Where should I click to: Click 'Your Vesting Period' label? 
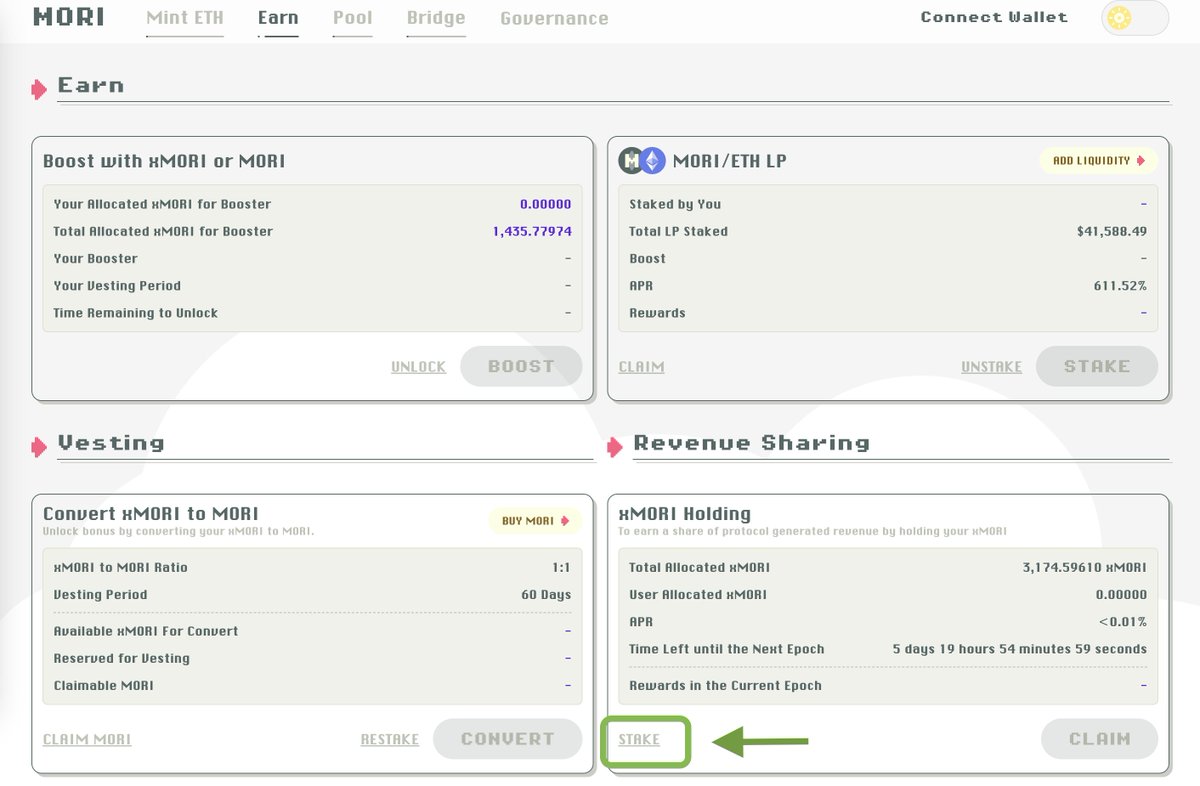(x=117, y=286)
